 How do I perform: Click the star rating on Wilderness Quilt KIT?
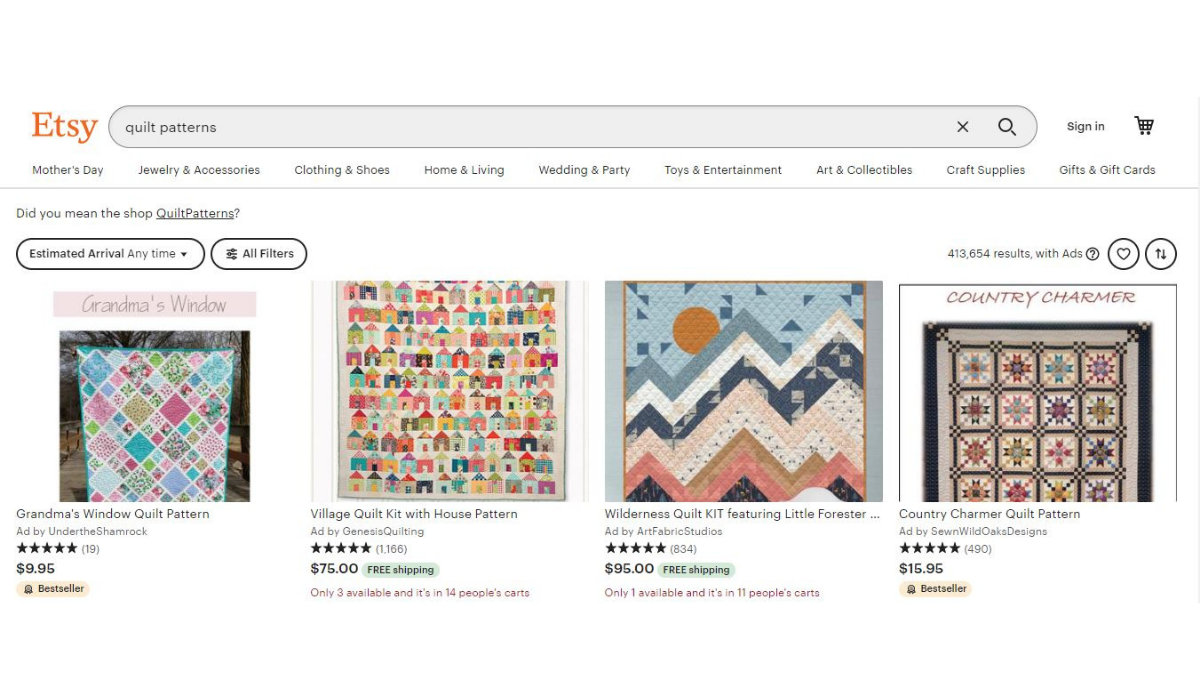(x=635, y=548)
